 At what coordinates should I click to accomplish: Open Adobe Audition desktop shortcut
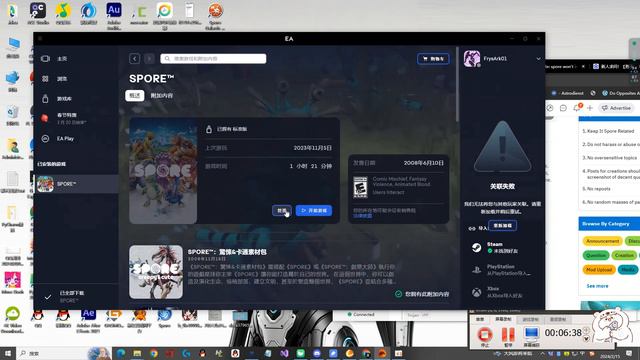point(114,16)
